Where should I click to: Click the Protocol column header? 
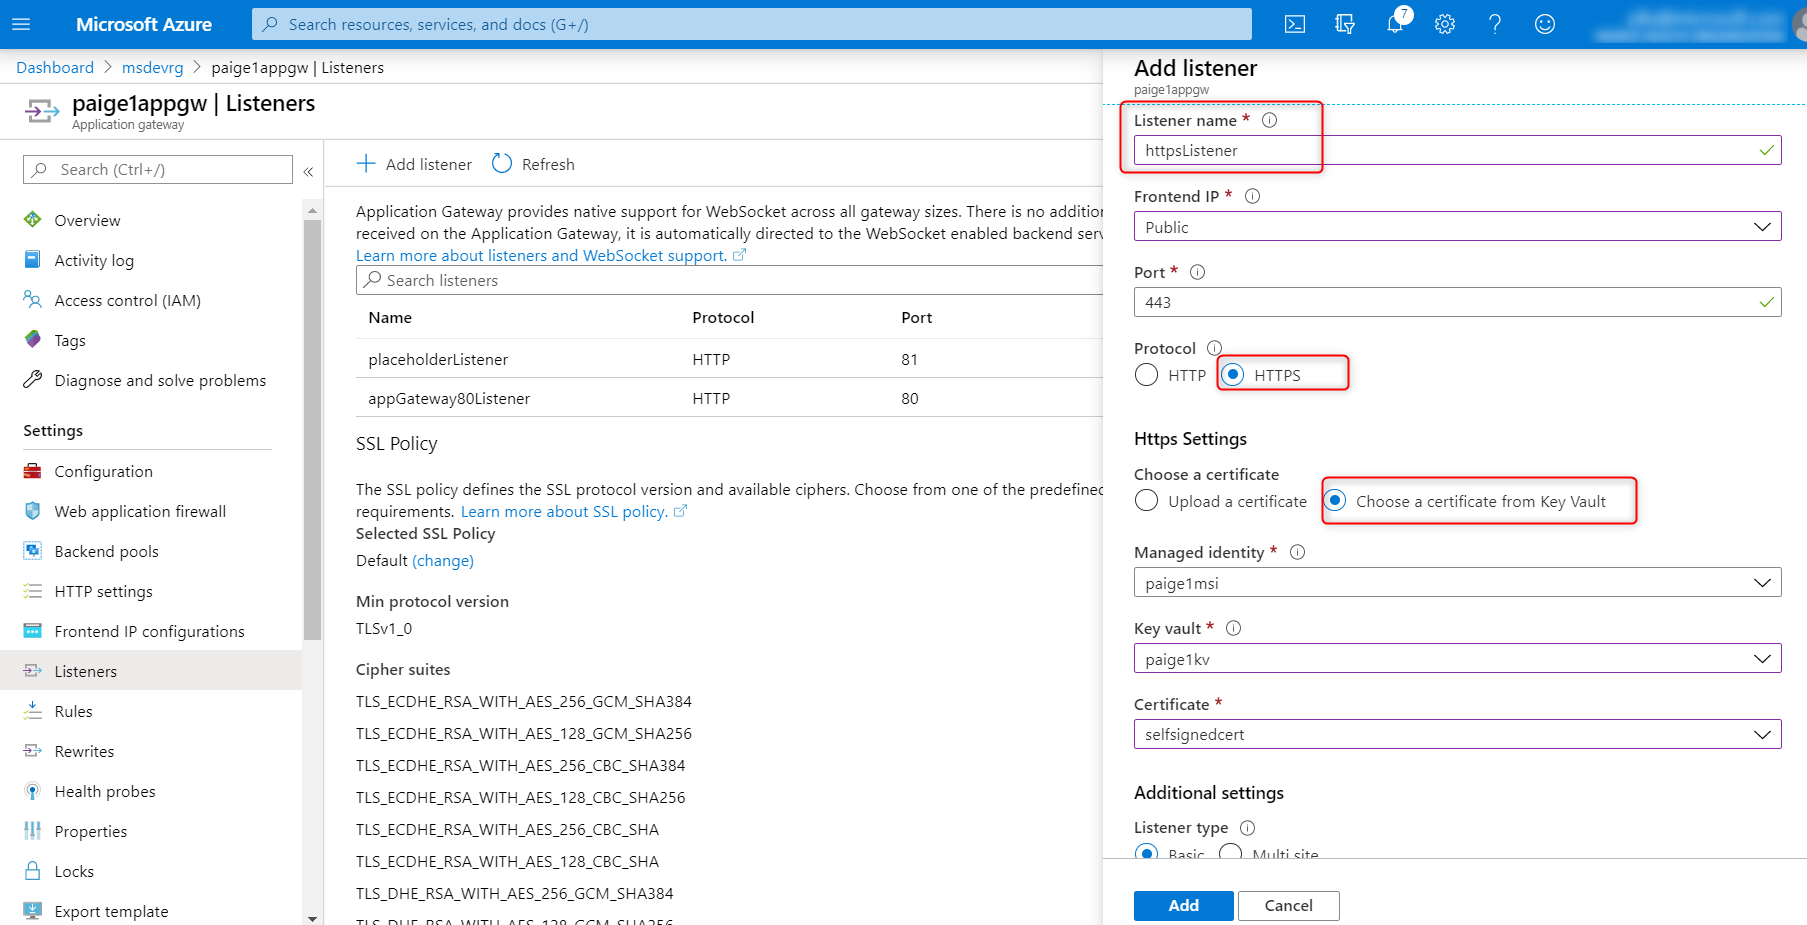(723, 317)
